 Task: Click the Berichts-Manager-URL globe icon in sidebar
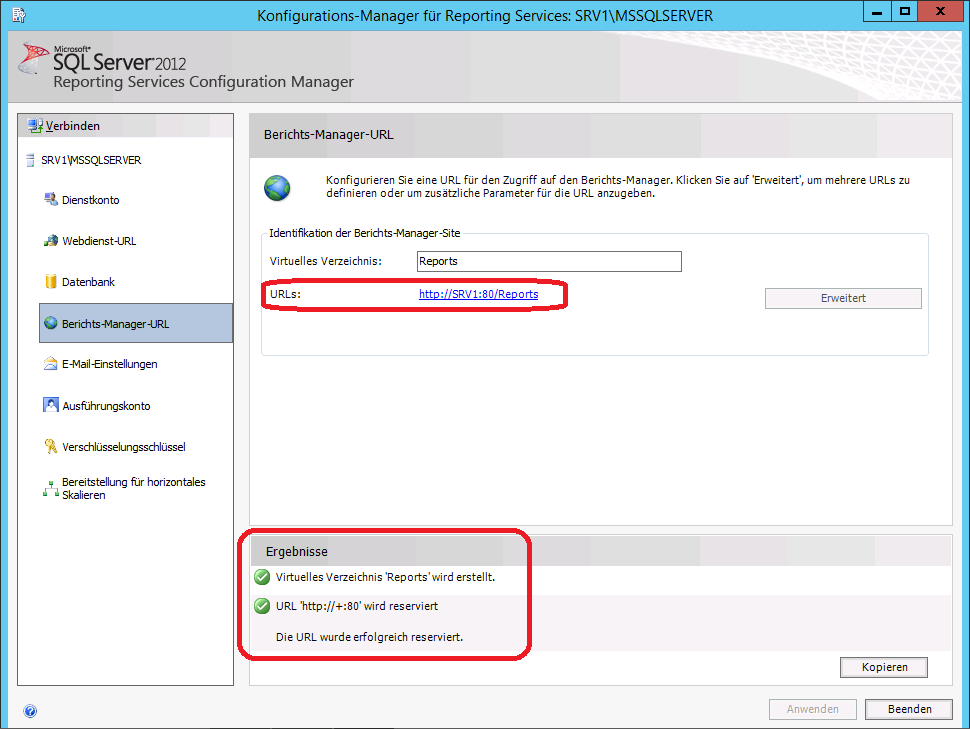pos(51,323)
